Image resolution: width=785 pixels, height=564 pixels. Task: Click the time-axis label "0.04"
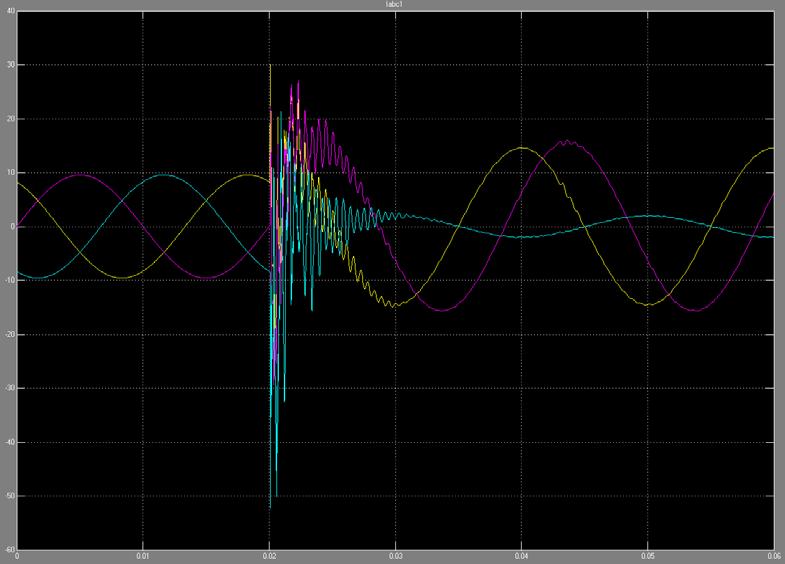[x=522, y=556]
